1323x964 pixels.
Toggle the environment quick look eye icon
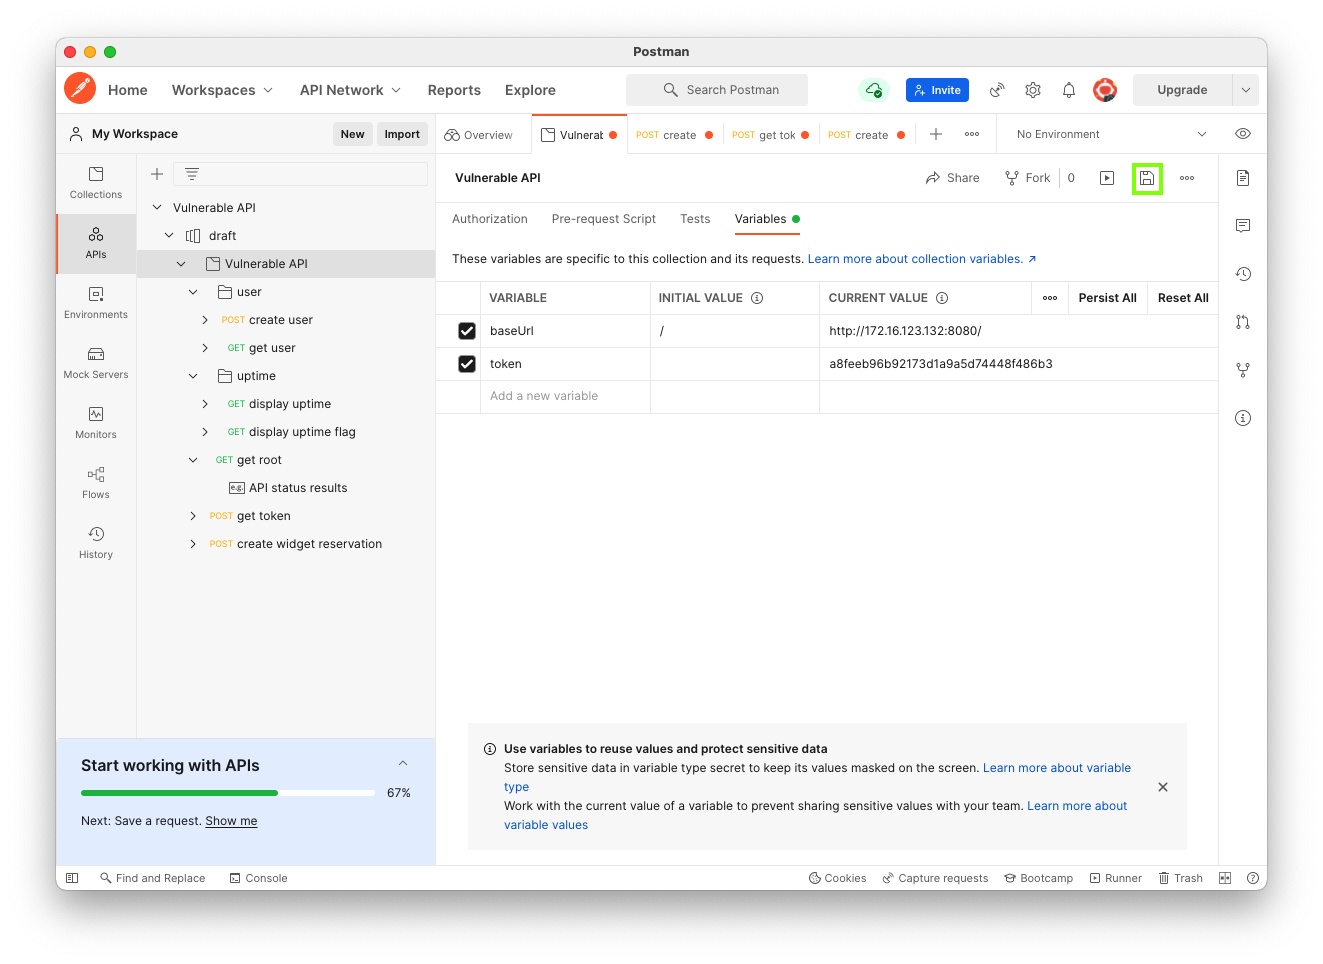[1243, 134]
